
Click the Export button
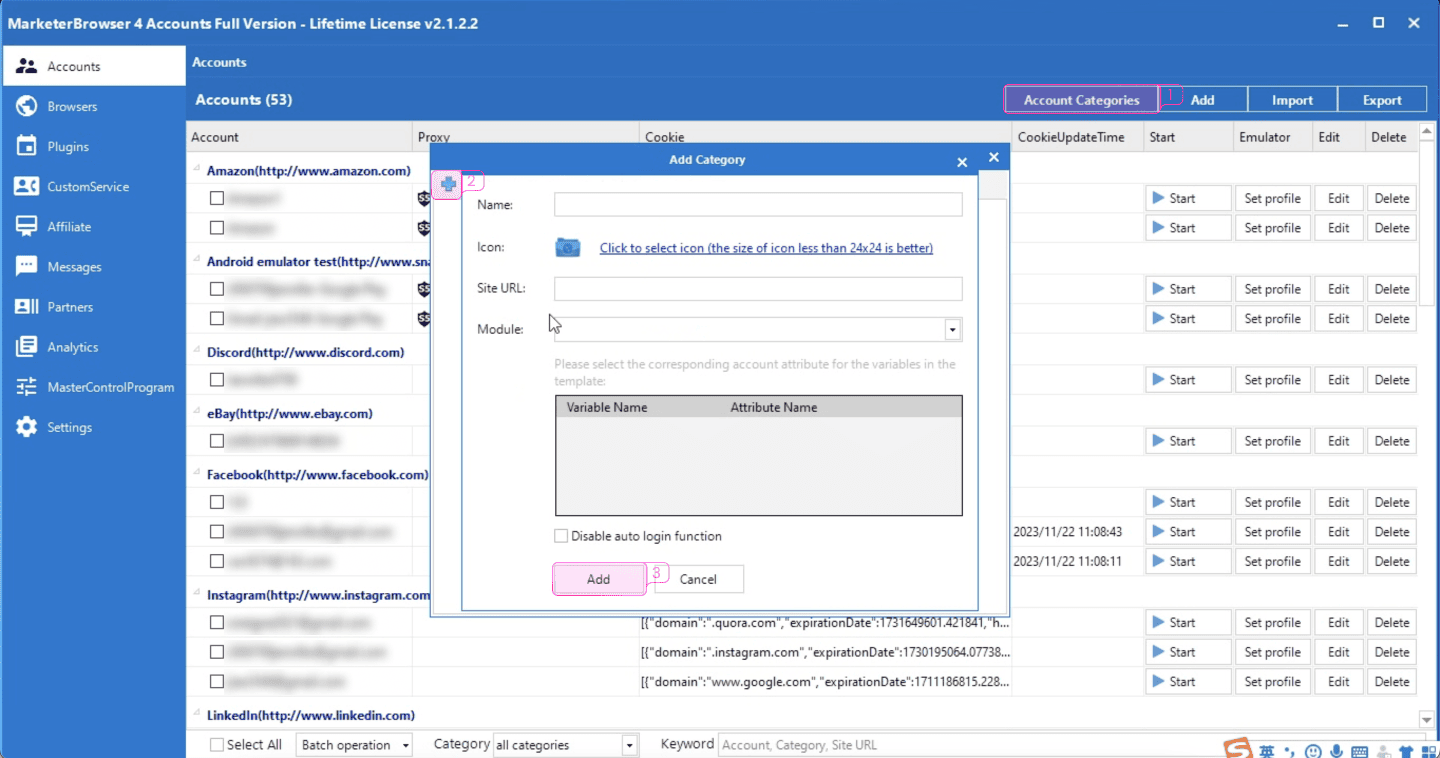pyautogui.click(x=1382, y=100)
